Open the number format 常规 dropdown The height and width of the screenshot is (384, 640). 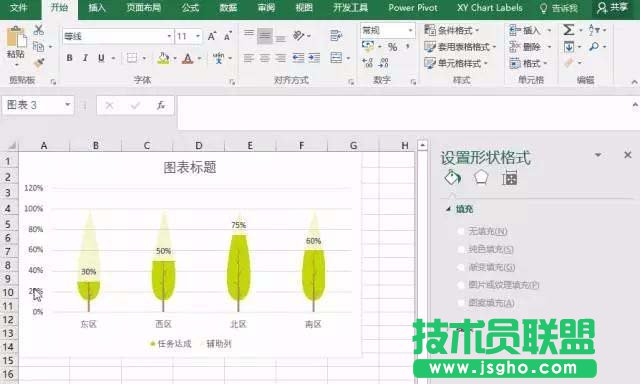point(410,30)
